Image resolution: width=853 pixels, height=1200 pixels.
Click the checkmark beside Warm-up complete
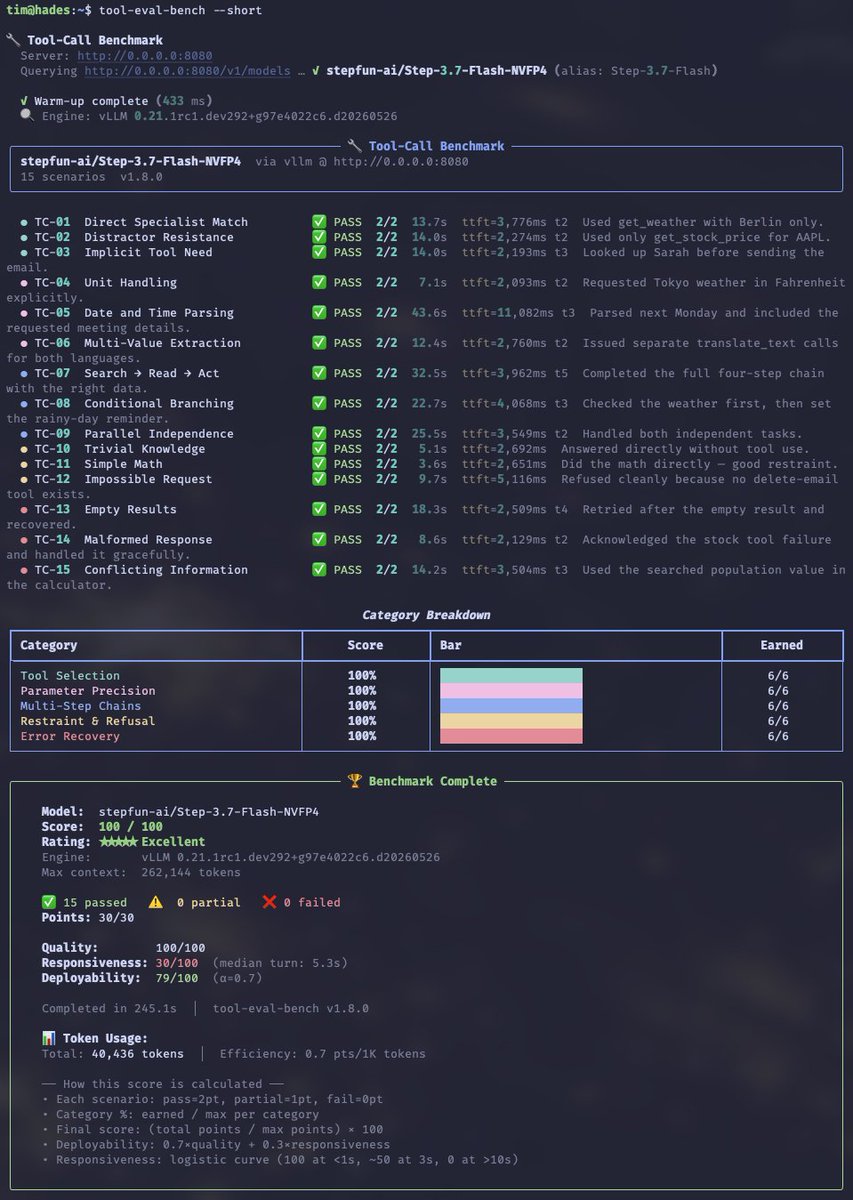(25, 101)
